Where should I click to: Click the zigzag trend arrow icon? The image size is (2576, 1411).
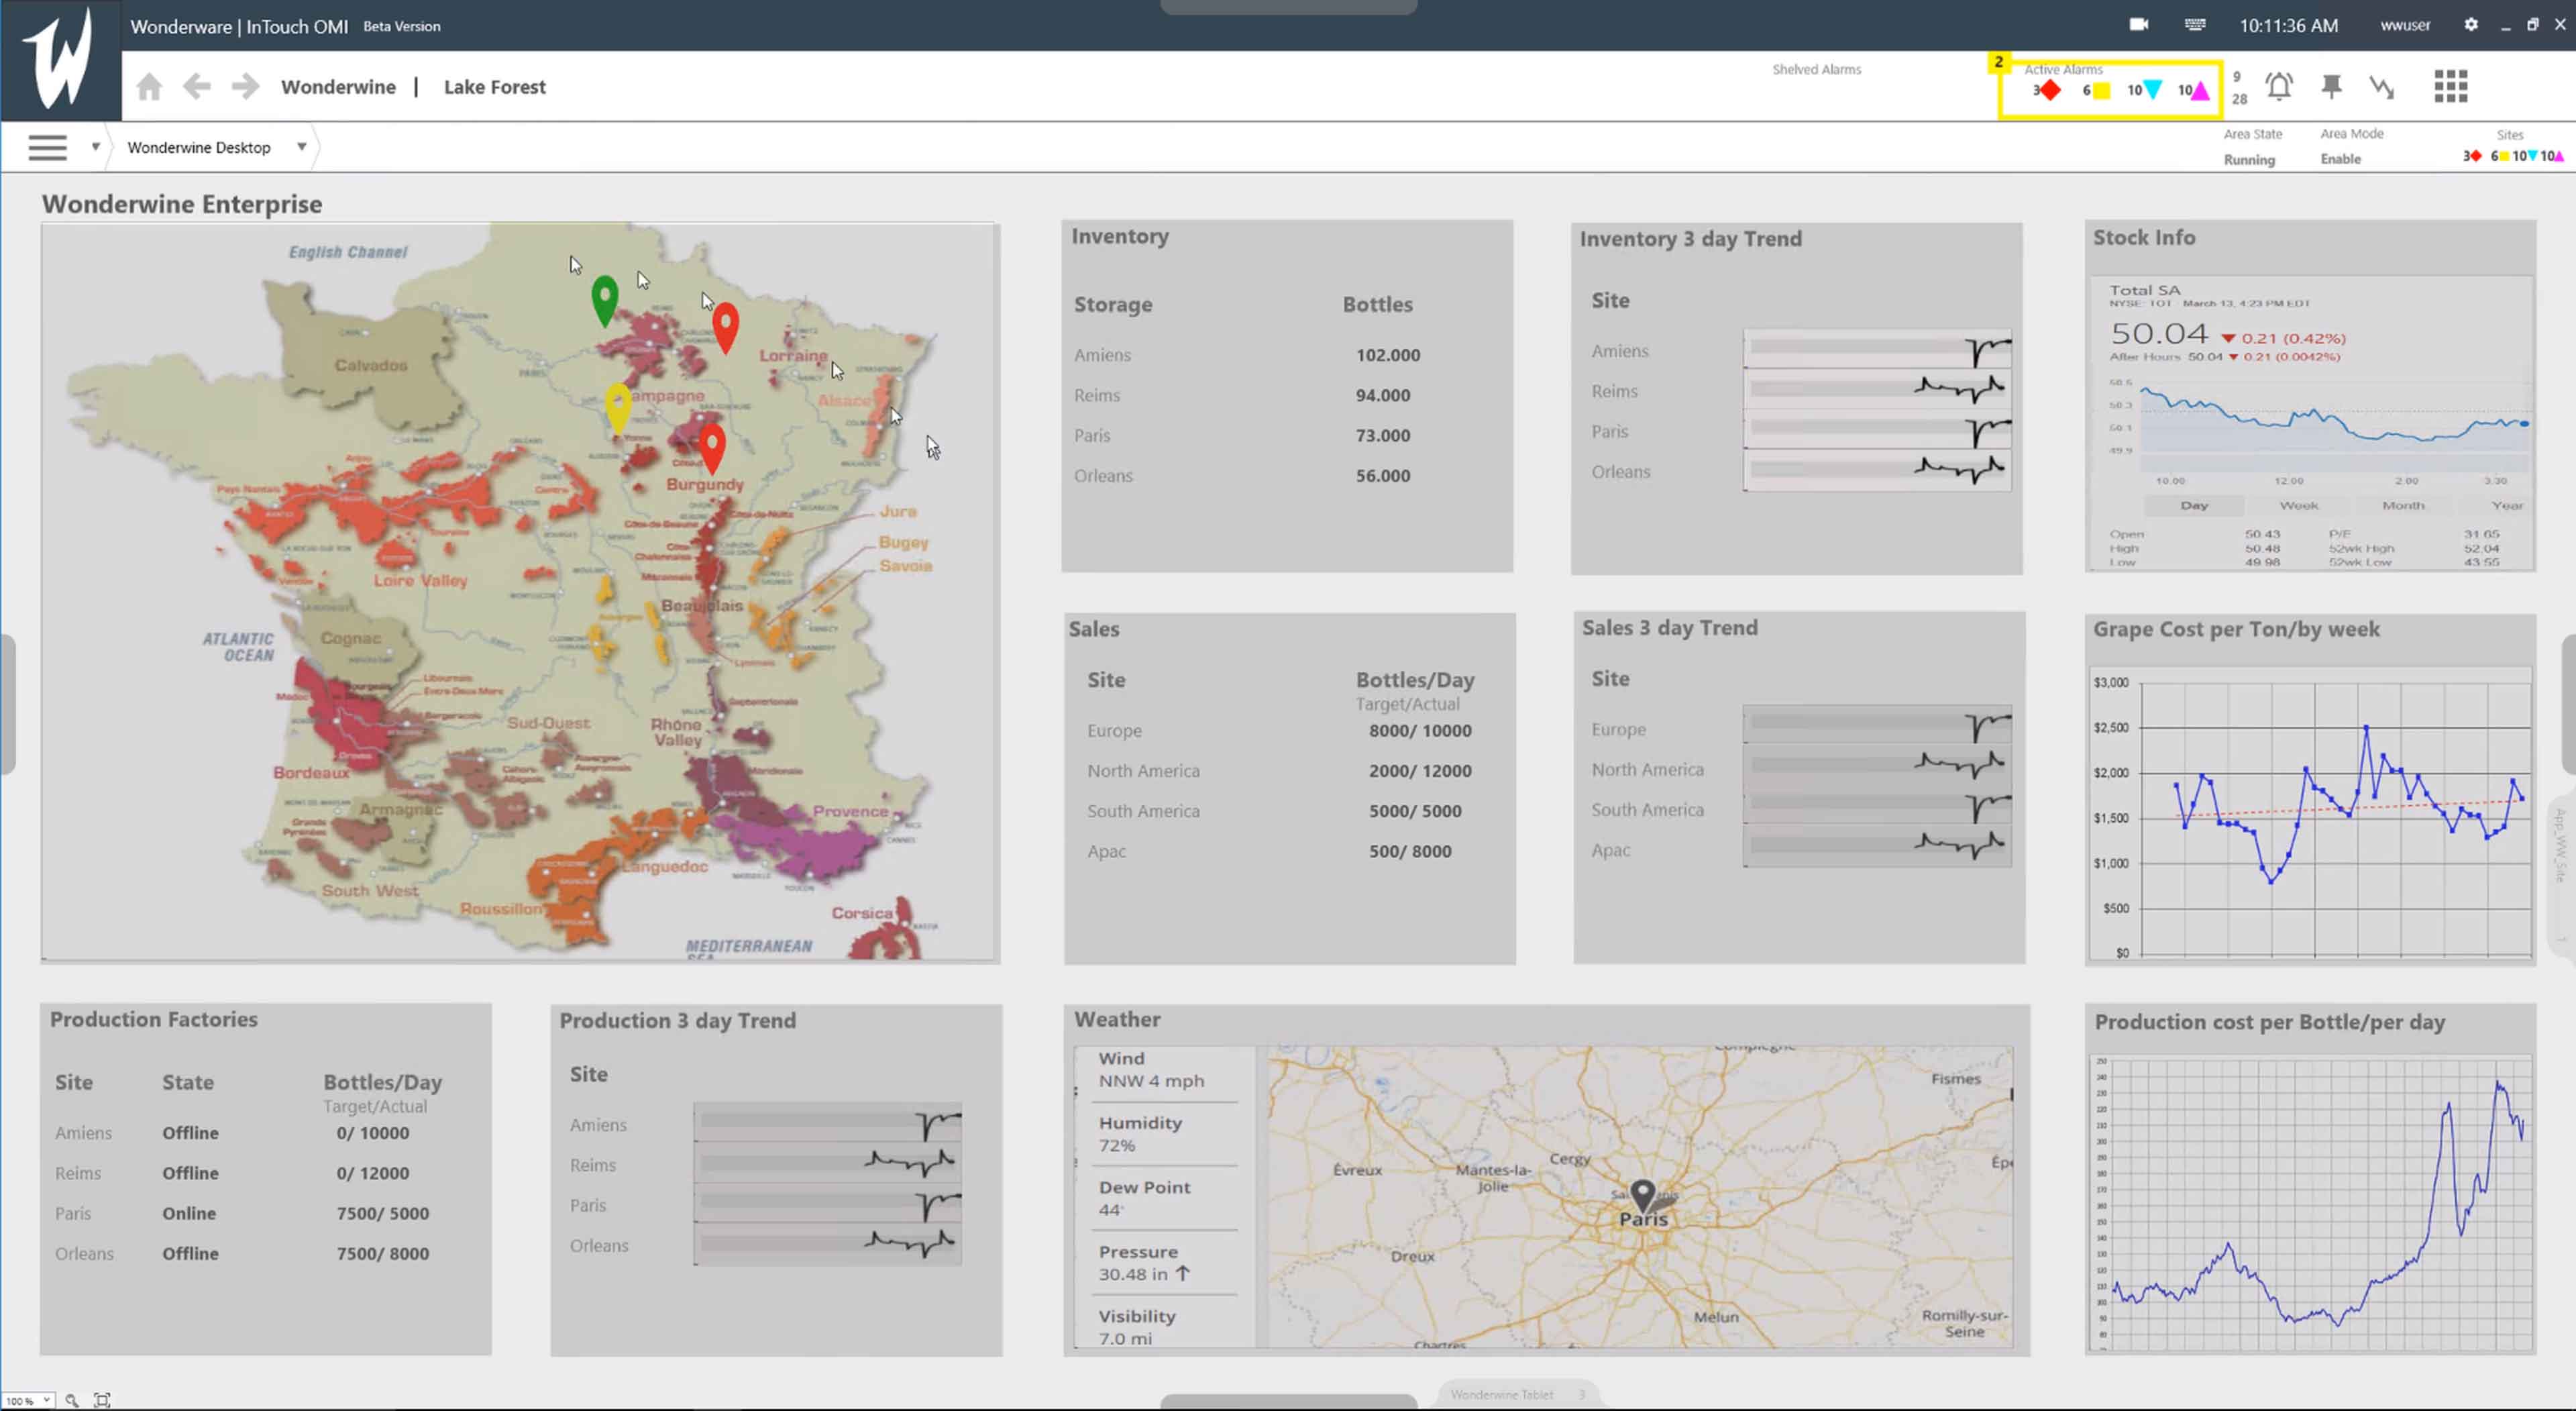(2382, 87)
